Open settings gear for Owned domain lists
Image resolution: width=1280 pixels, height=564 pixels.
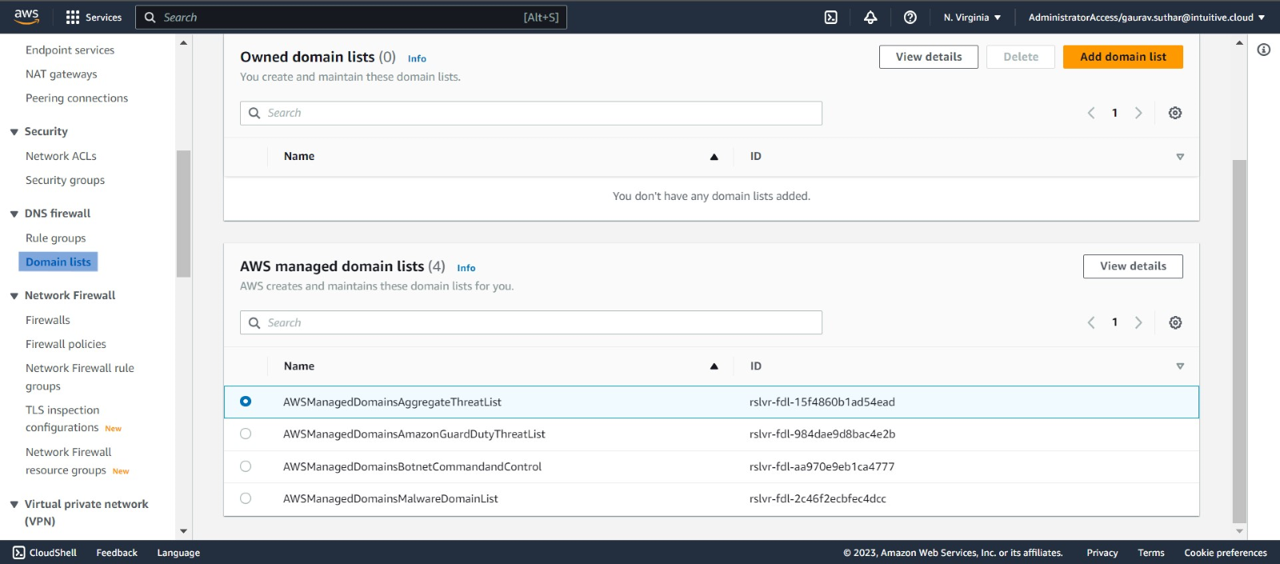click(x=1175, y=113)
